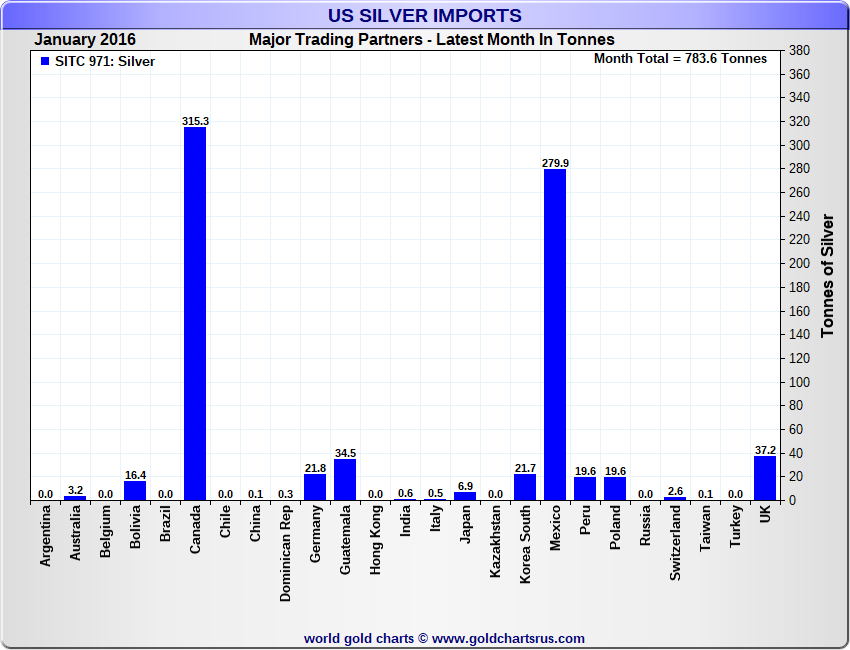Click the 'Japan' axis label
This screenshot has height=650, width=850.
(465, 524)
